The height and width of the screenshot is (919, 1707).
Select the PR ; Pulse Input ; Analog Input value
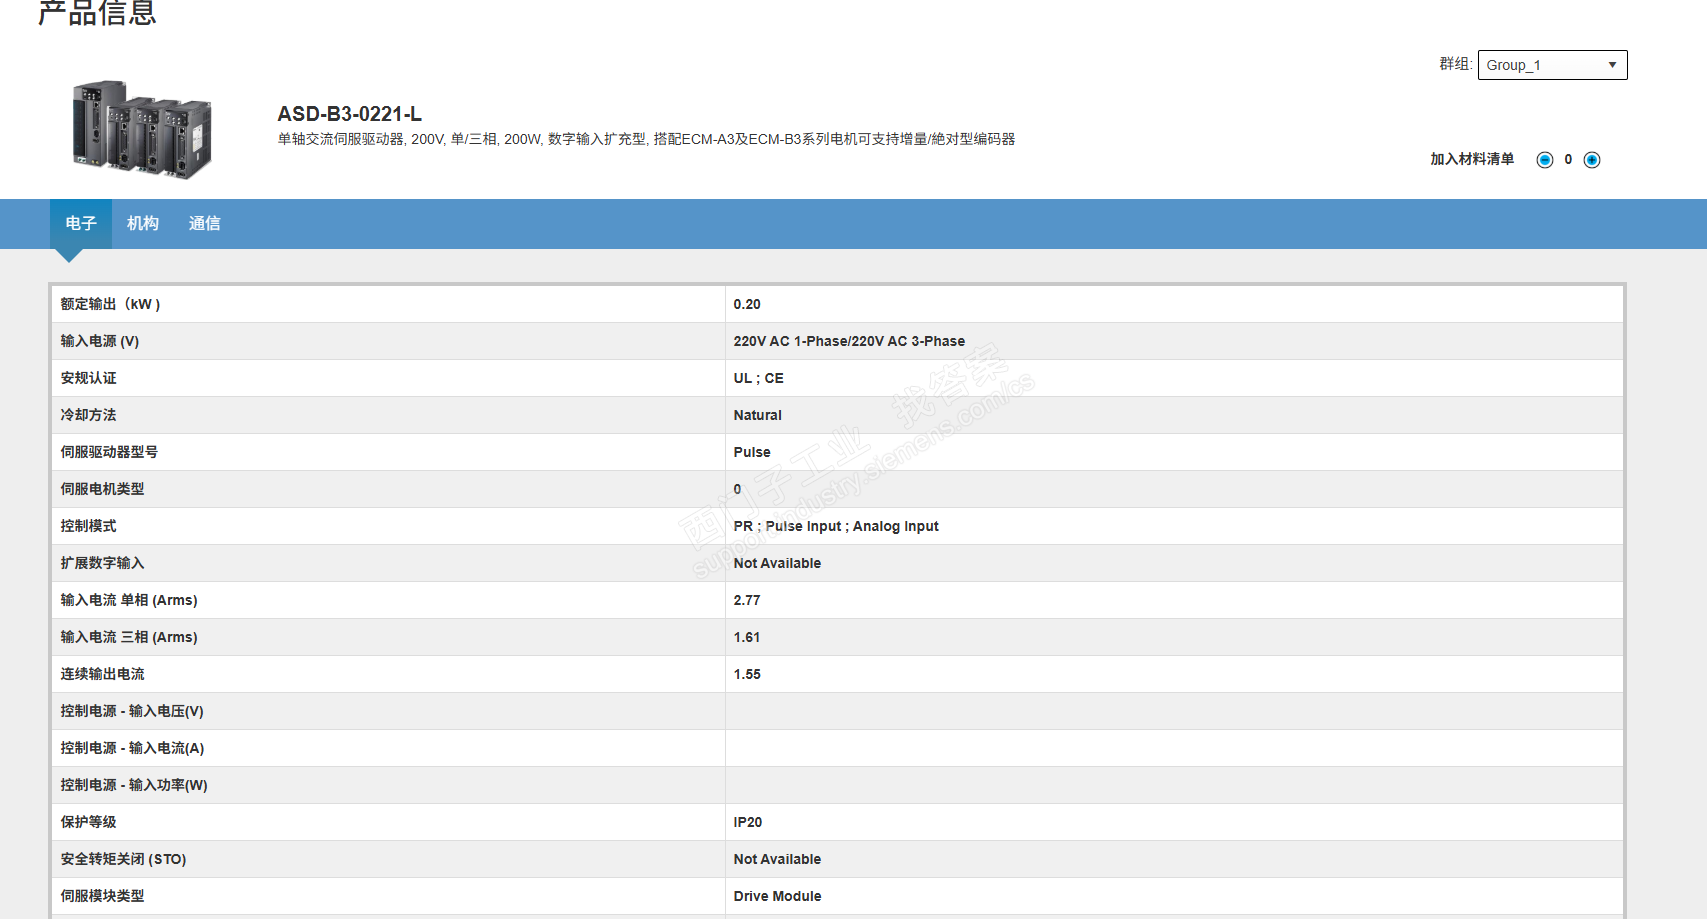836,526
